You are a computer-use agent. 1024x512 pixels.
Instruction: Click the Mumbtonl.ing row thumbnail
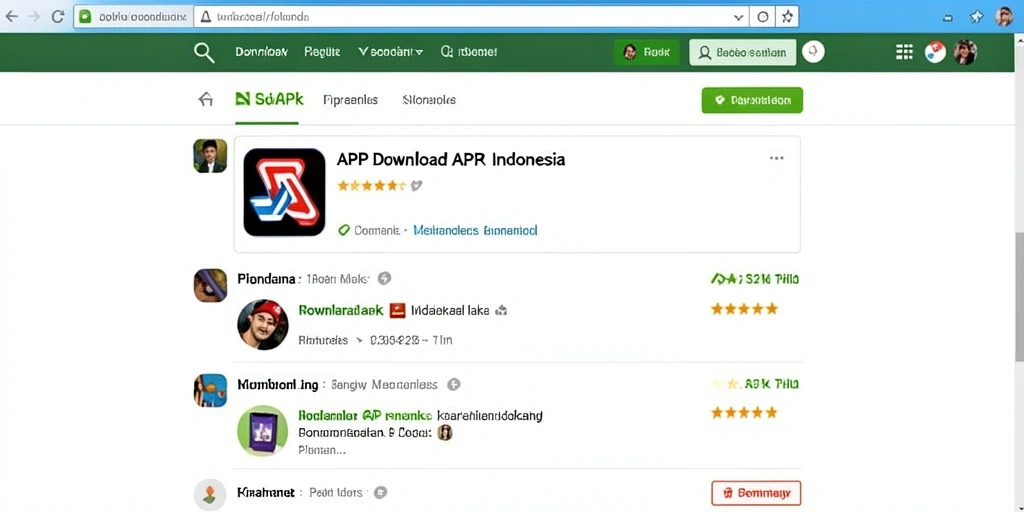point(210,391)
